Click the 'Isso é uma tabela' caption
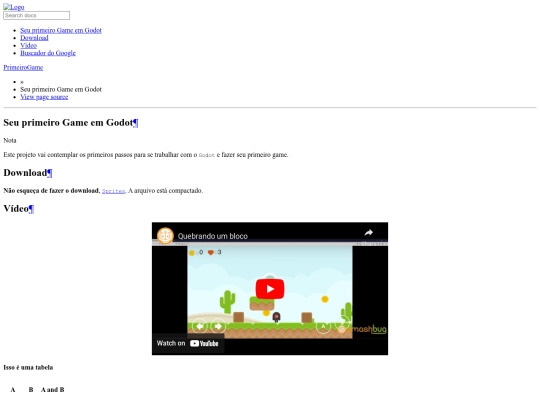 pyautogui.click(x=28, y=367)
